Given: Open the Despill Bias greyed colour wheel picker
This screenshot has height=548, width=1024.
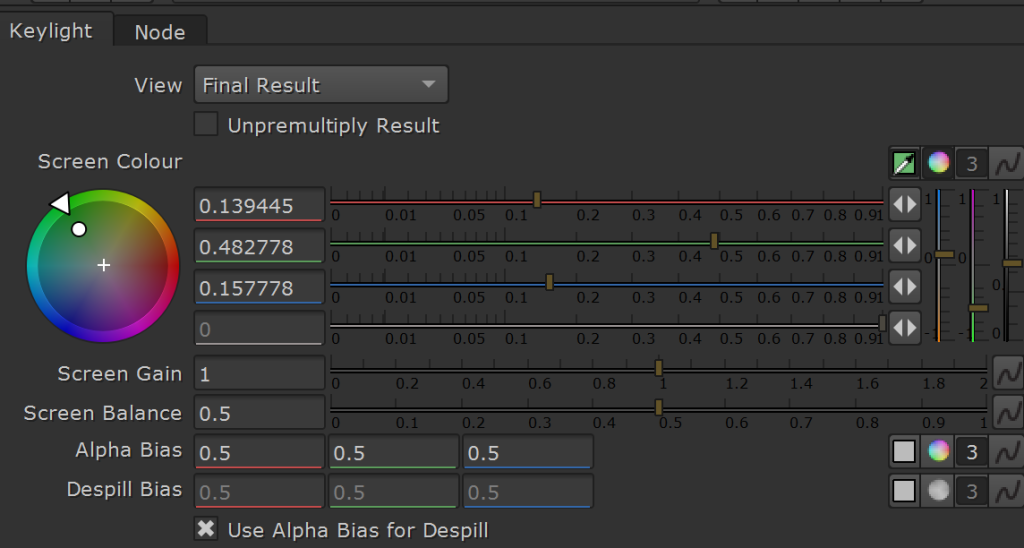Looking at the screenshot, I should 938,491.
